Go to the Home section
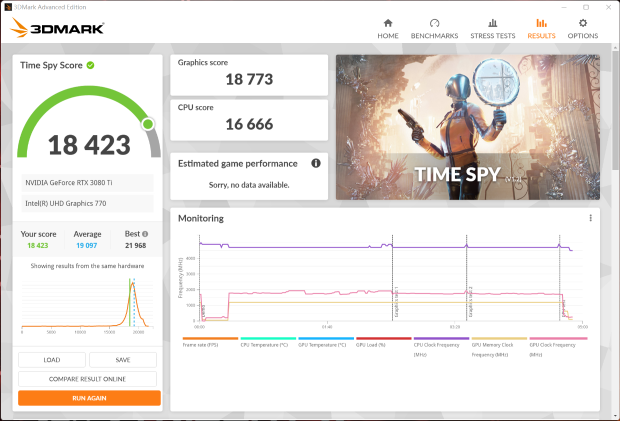Image resolution: width=620 pixels, height=421 pixels. click(x=388, y=29)
